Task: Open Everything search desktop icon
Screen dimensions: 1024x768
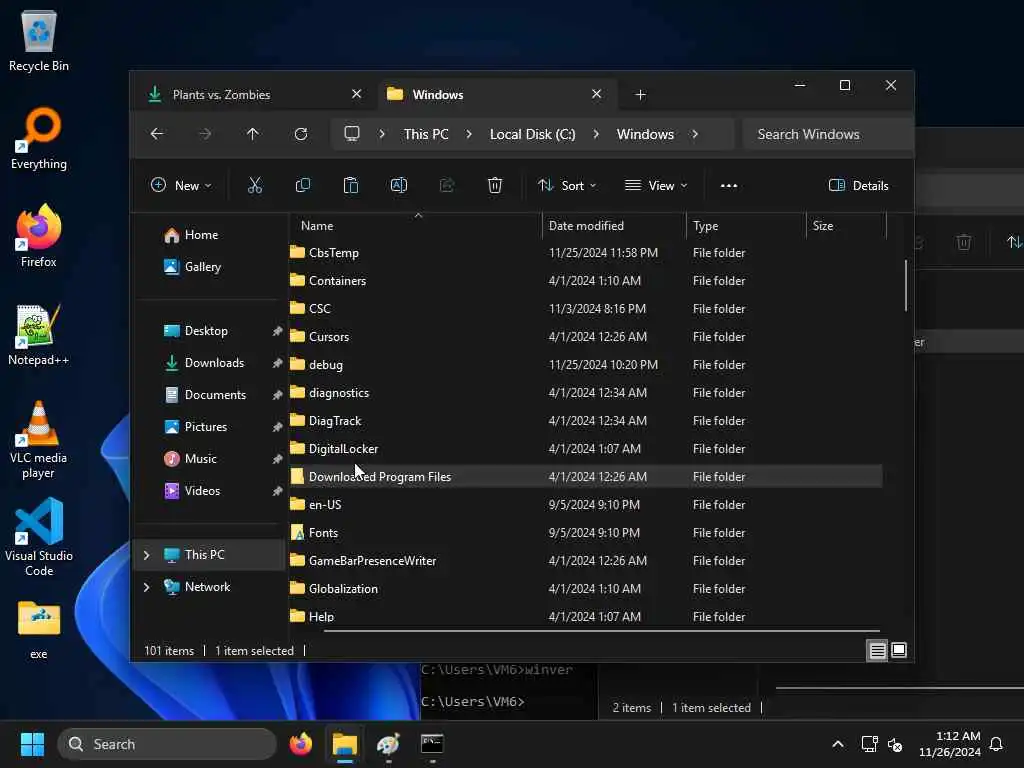Action: (39, 138)
